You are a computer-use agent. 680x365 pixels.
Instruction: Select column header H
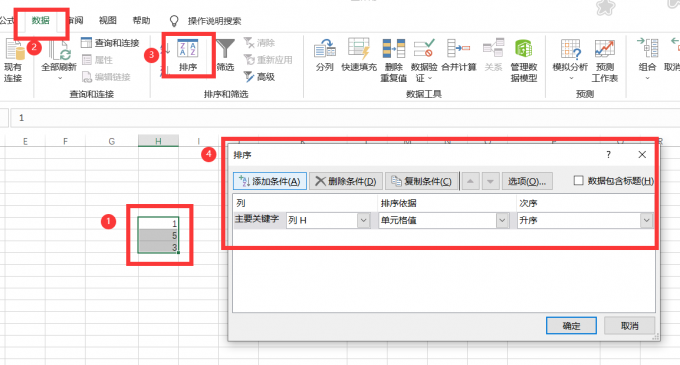158,141
